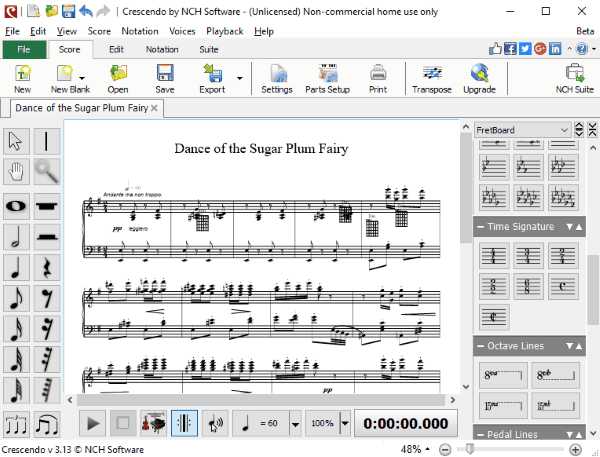Click the New score icon
Viewport: 600px width, 457px height.
23,78
